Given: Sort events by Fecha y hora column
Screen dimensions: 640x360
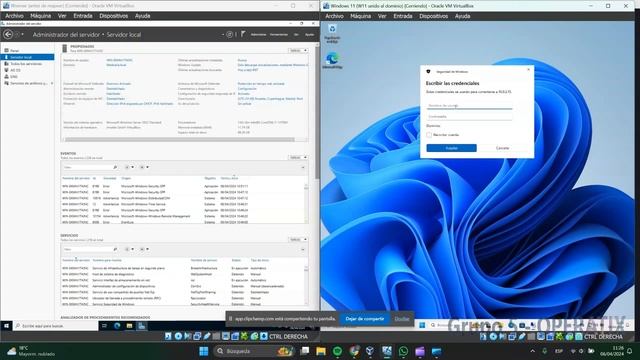Looking at the screenshot, I should (x=229, y=178).
